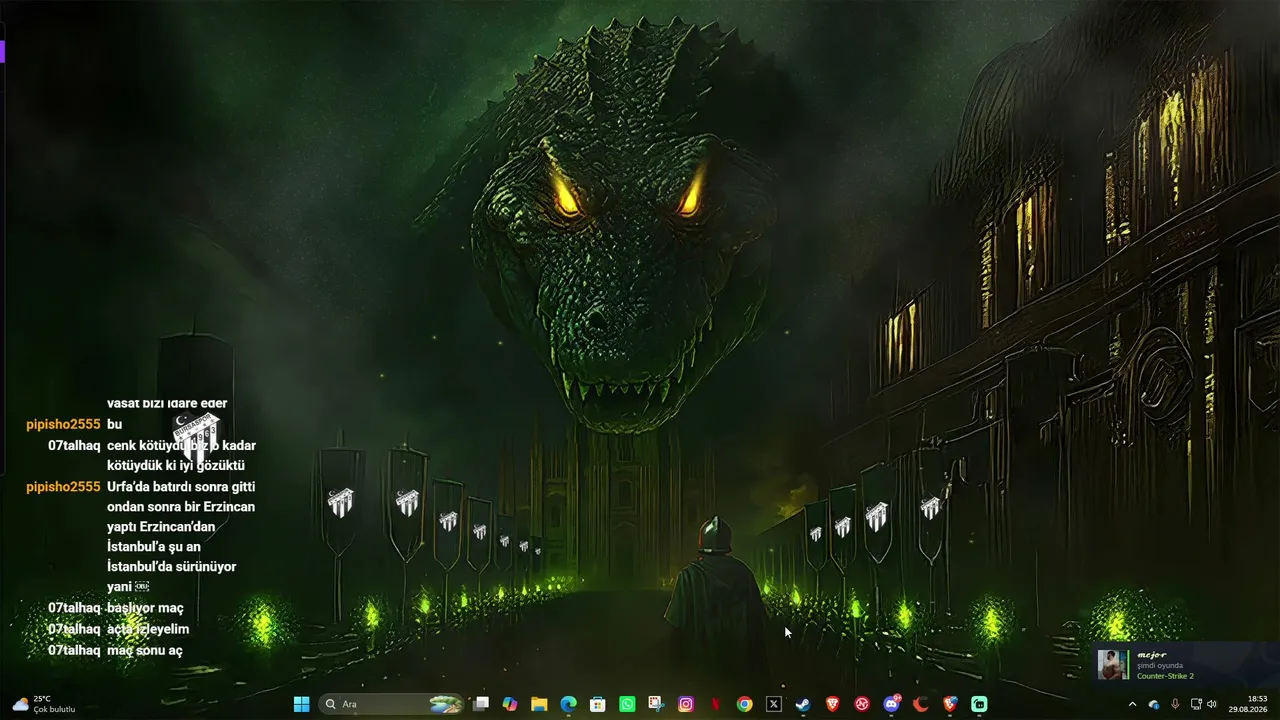Click the red crescent taskbar icon

pos(920,704)
